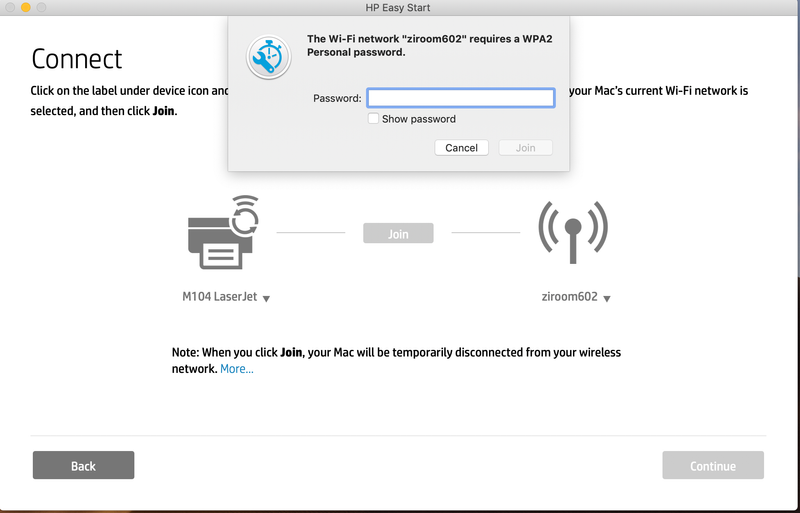Minimize the HP Easy Start window
This screenshot has height=513, width=800.
point(26,7)
